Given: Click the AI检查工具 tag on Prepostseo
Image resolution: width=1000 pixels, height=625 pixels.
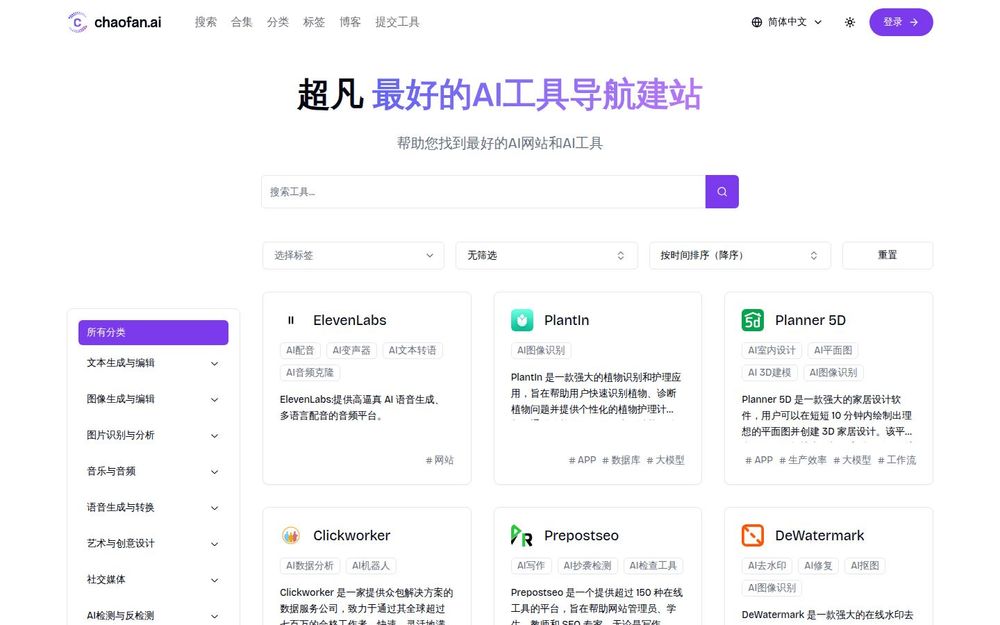Looking at the screenshot, I should click(653, 566).
